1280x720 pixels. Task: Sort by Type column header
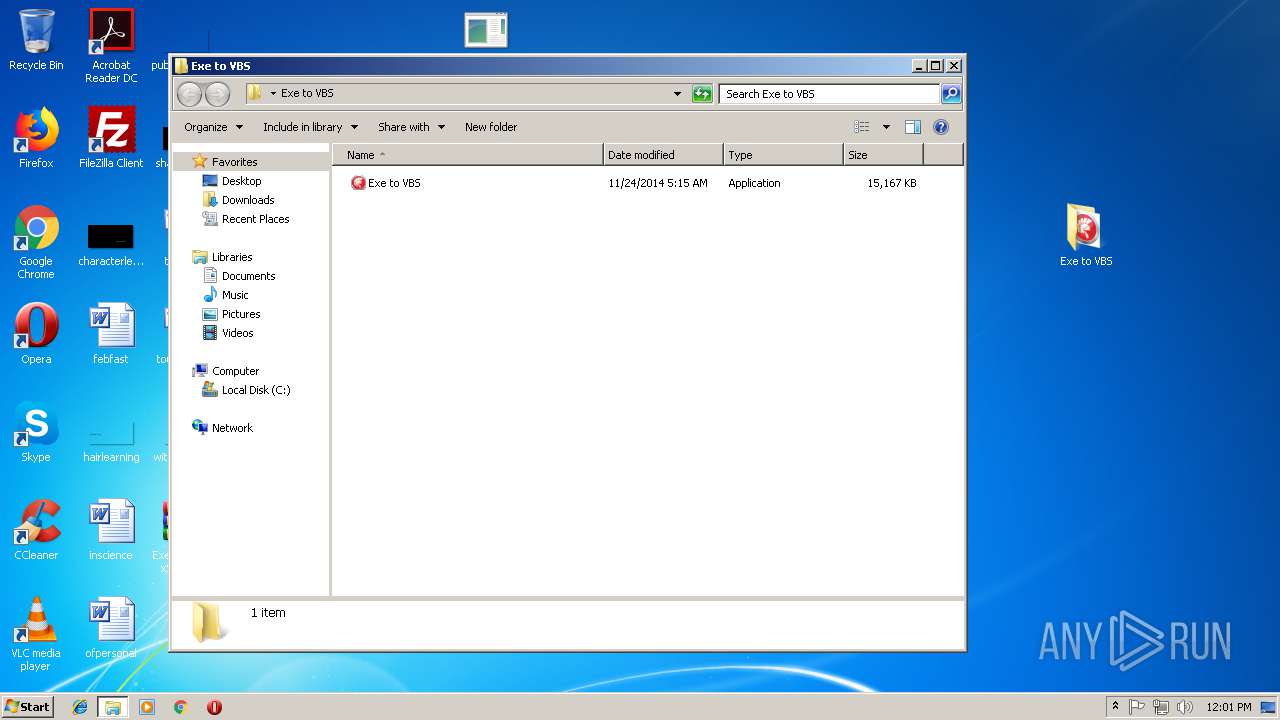[x=783, y=155]
